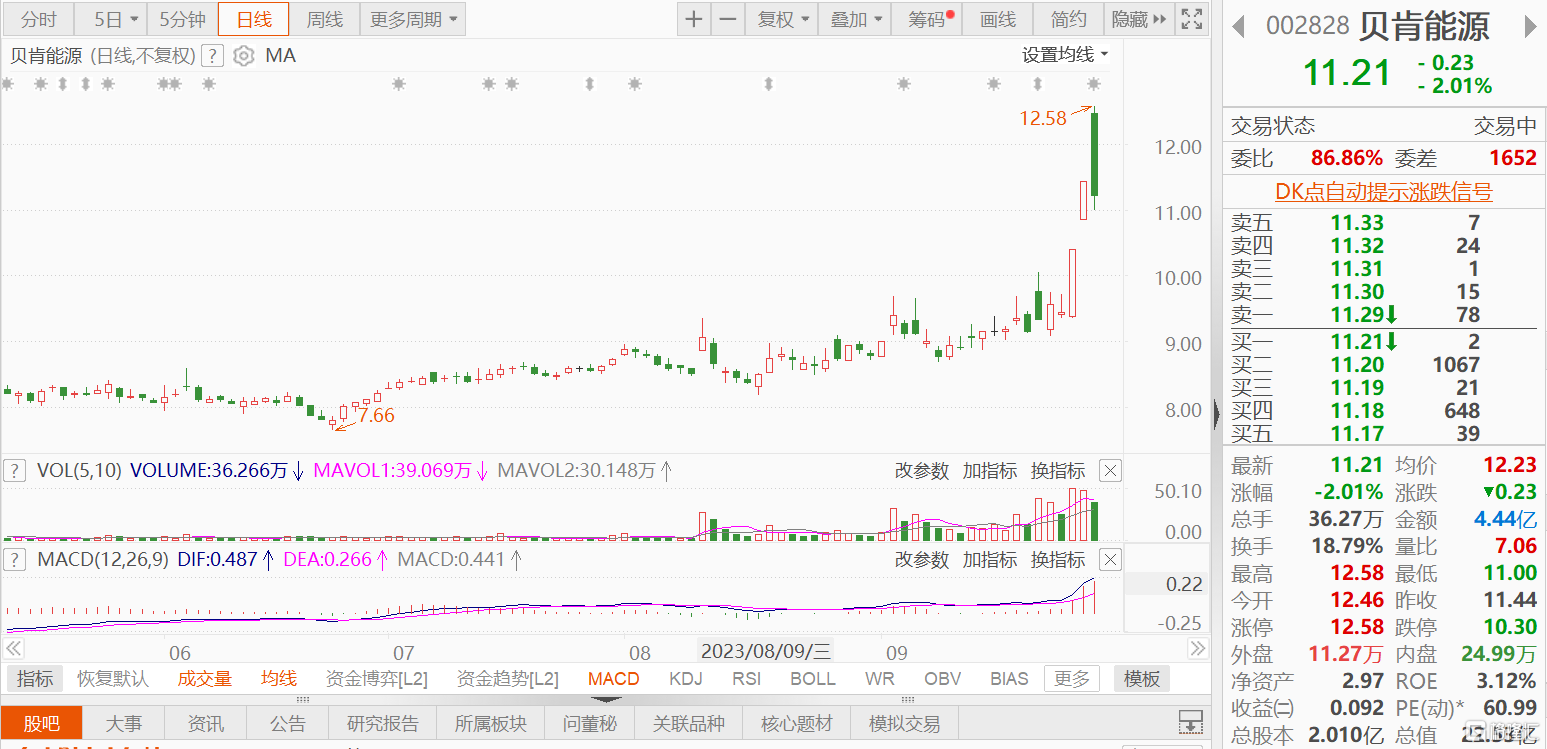Select MACD indicator on bar
Viewport: 1547px width, 749px height.
(614, 679)
